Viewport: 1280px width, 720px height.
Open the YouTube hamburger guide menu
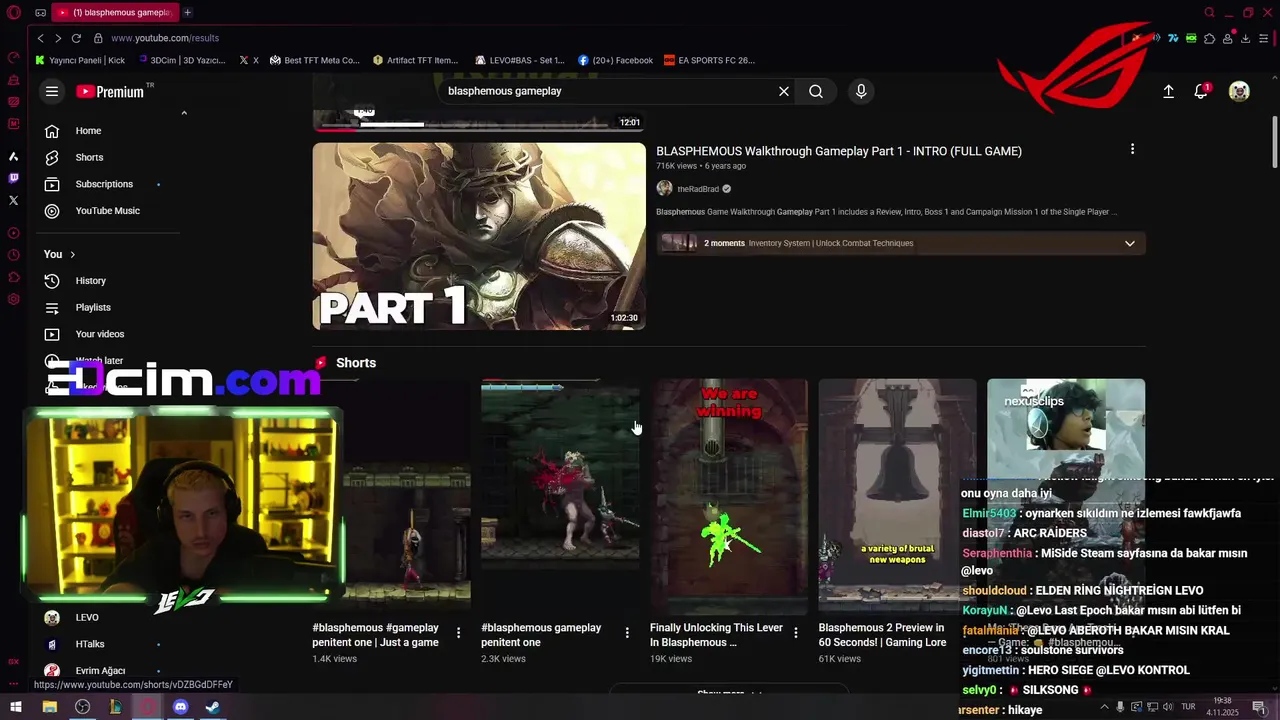52,91
